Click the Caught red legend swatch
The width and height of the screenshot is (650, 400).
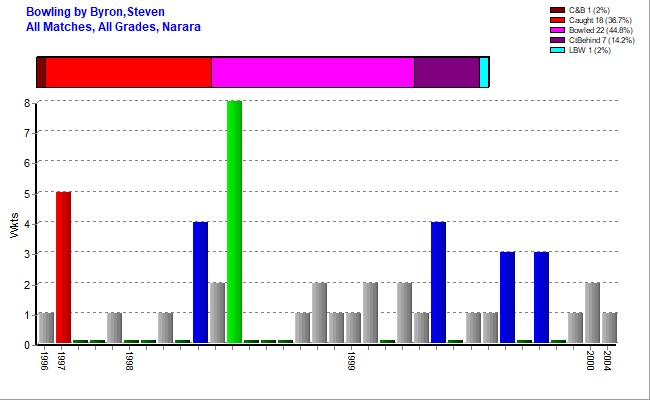click(x=557, y=20)
